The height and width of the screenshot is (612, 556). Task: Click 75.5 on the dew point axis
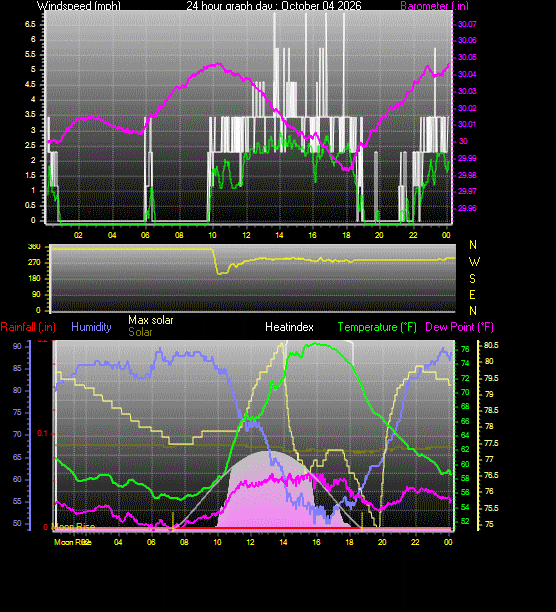tap(491, 508)
